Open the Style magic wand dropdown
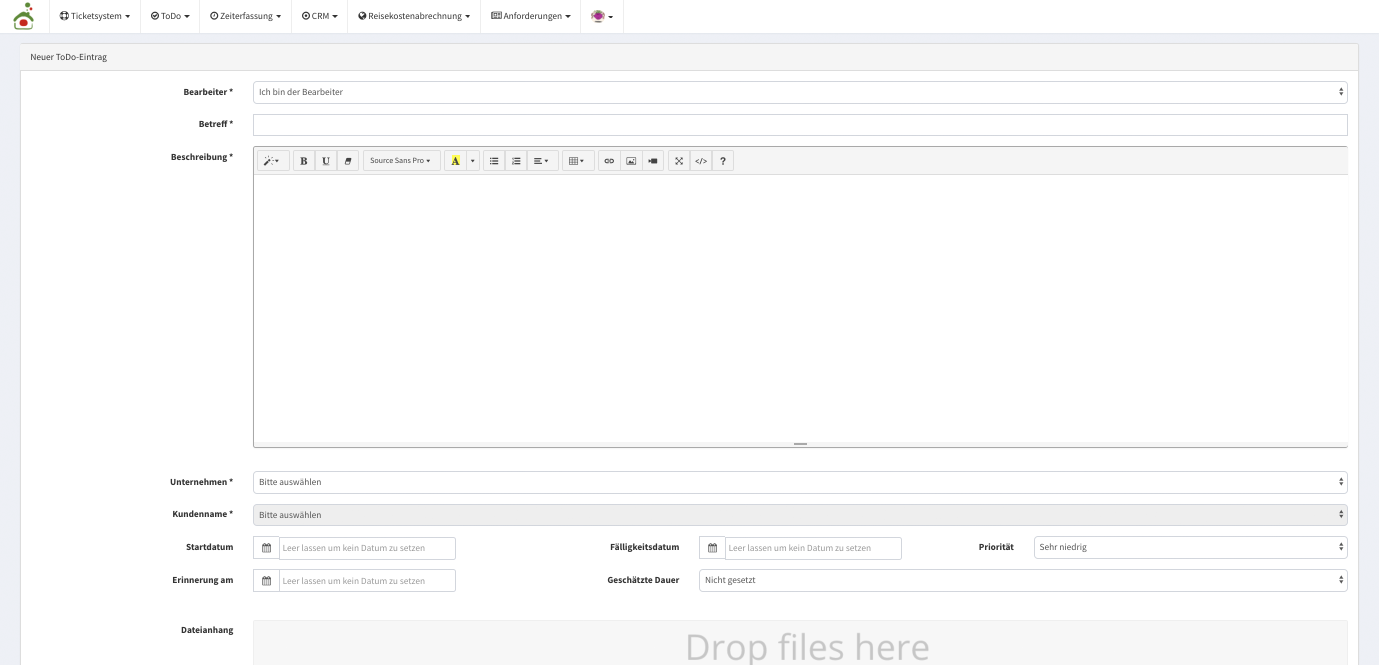Image resolution: width=1379 pixels, height=665 pixels. tap(273, 160)
